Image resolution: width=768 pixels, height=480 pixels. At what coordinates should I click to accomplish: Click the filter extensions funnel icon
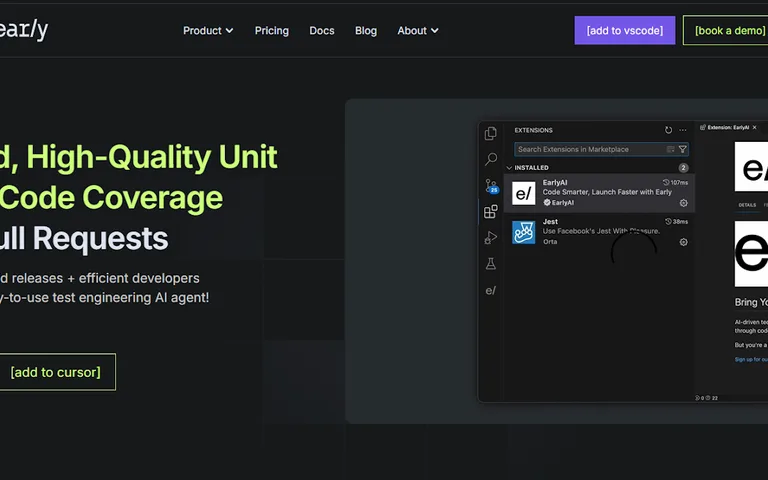682,149
